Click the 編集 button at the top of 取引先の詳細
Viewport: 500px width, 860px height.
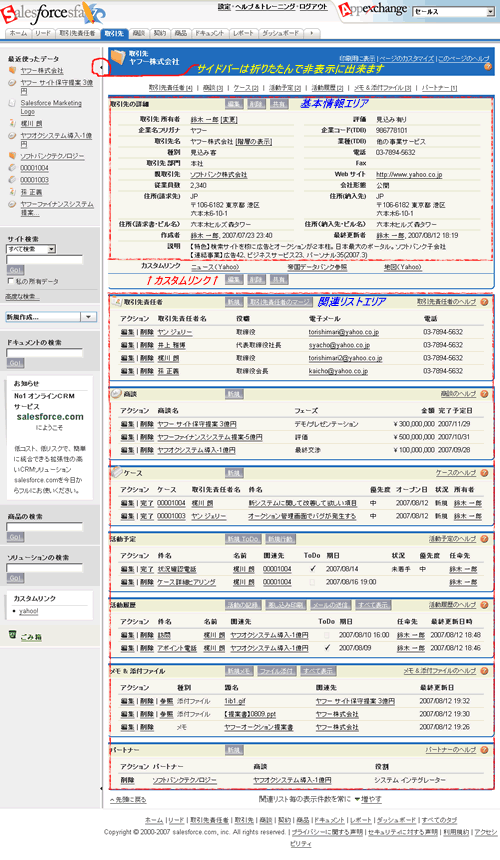[x=234, y=104]
